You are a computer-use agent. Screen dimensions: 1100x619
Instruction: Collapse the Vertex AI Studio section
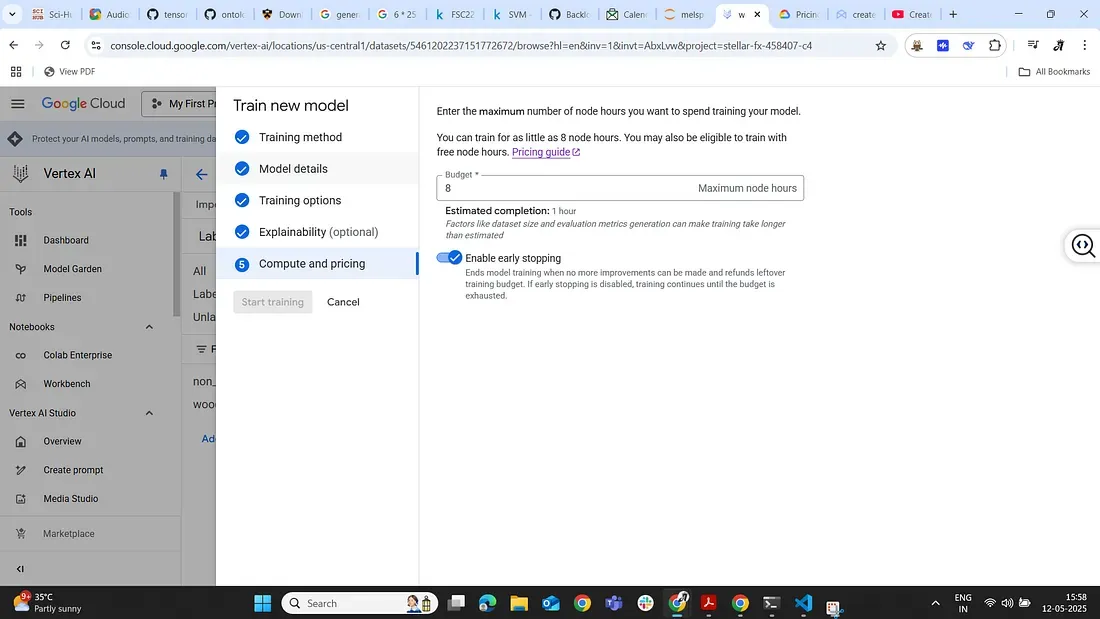149,412
